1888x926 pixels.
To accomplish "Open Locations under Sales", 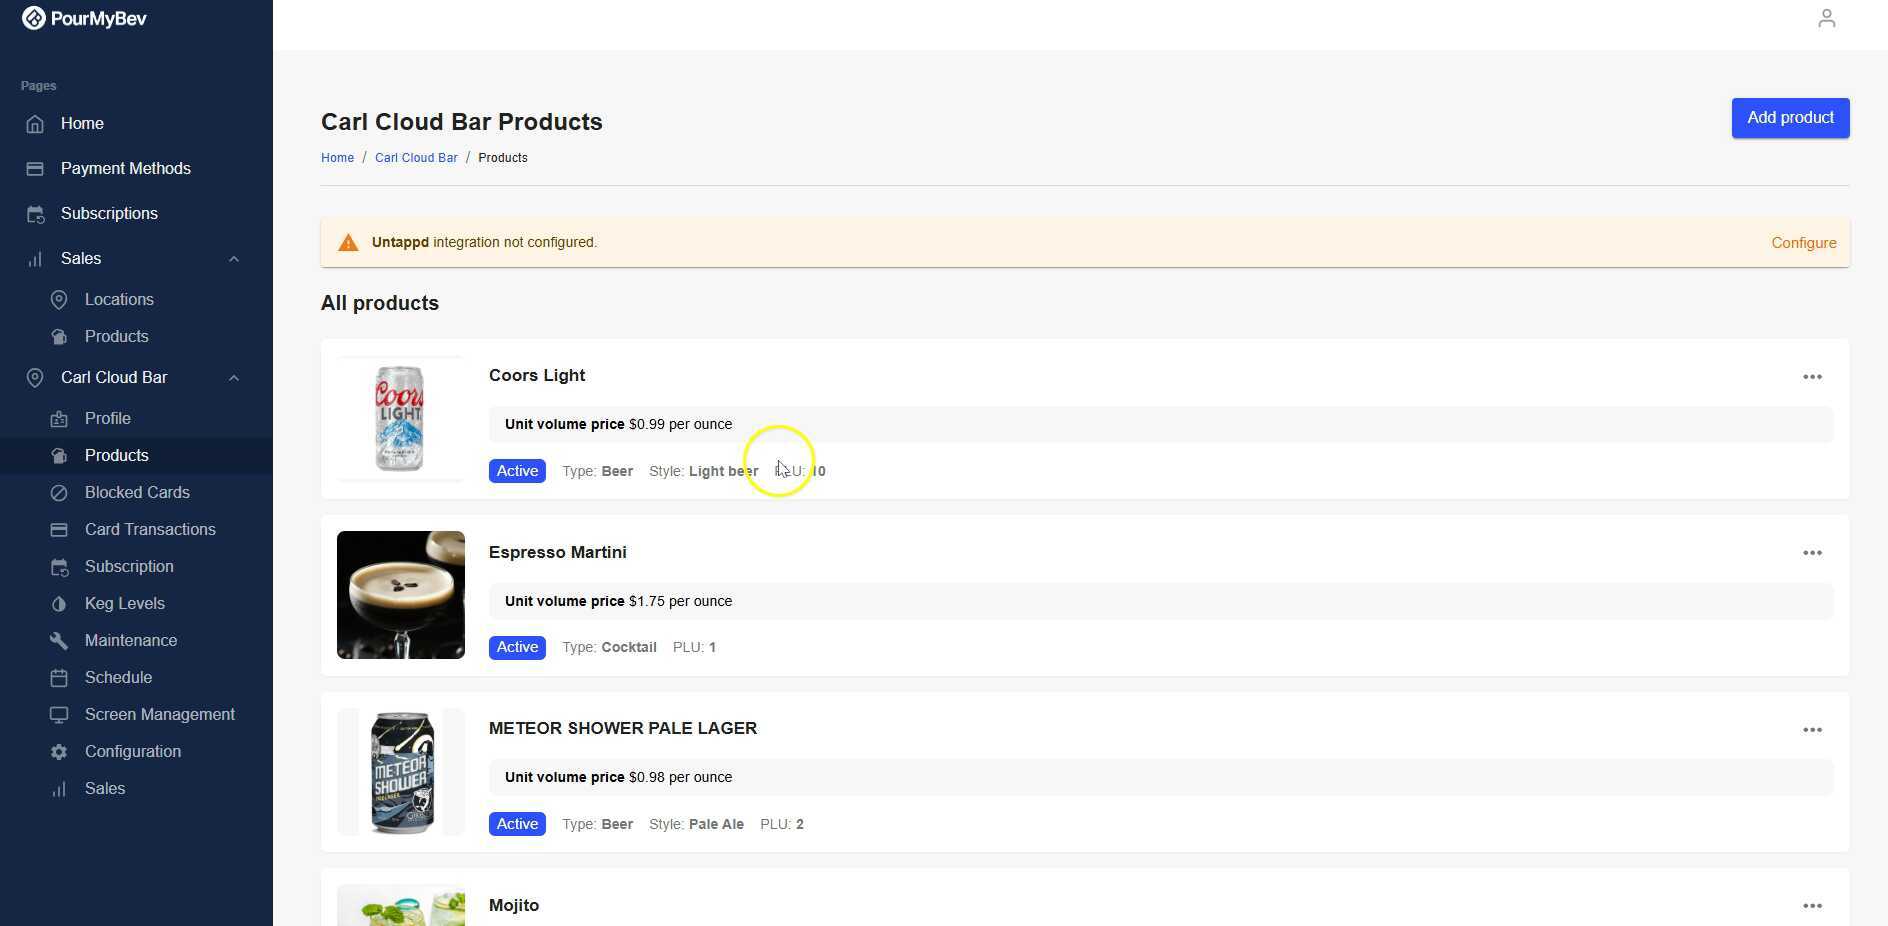I will (x=119, y=300).
